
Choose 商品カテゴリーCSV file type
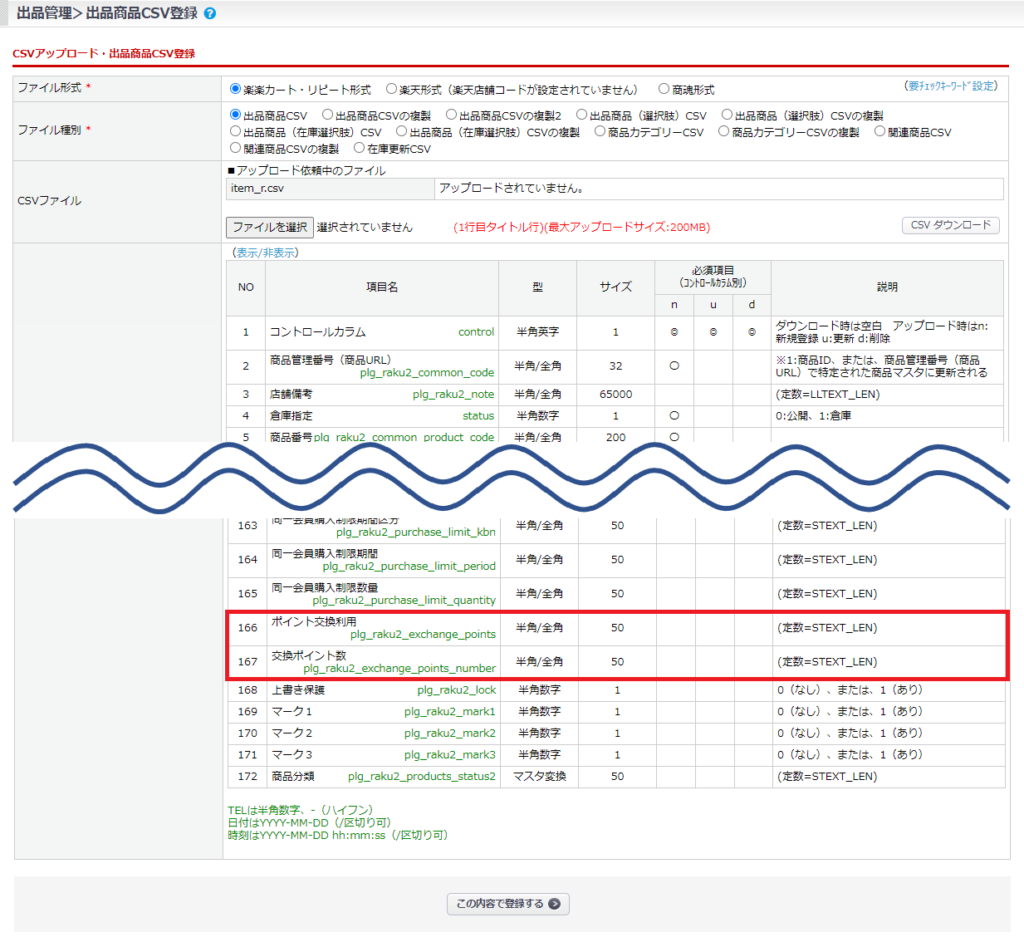click(x=600, y=131)
